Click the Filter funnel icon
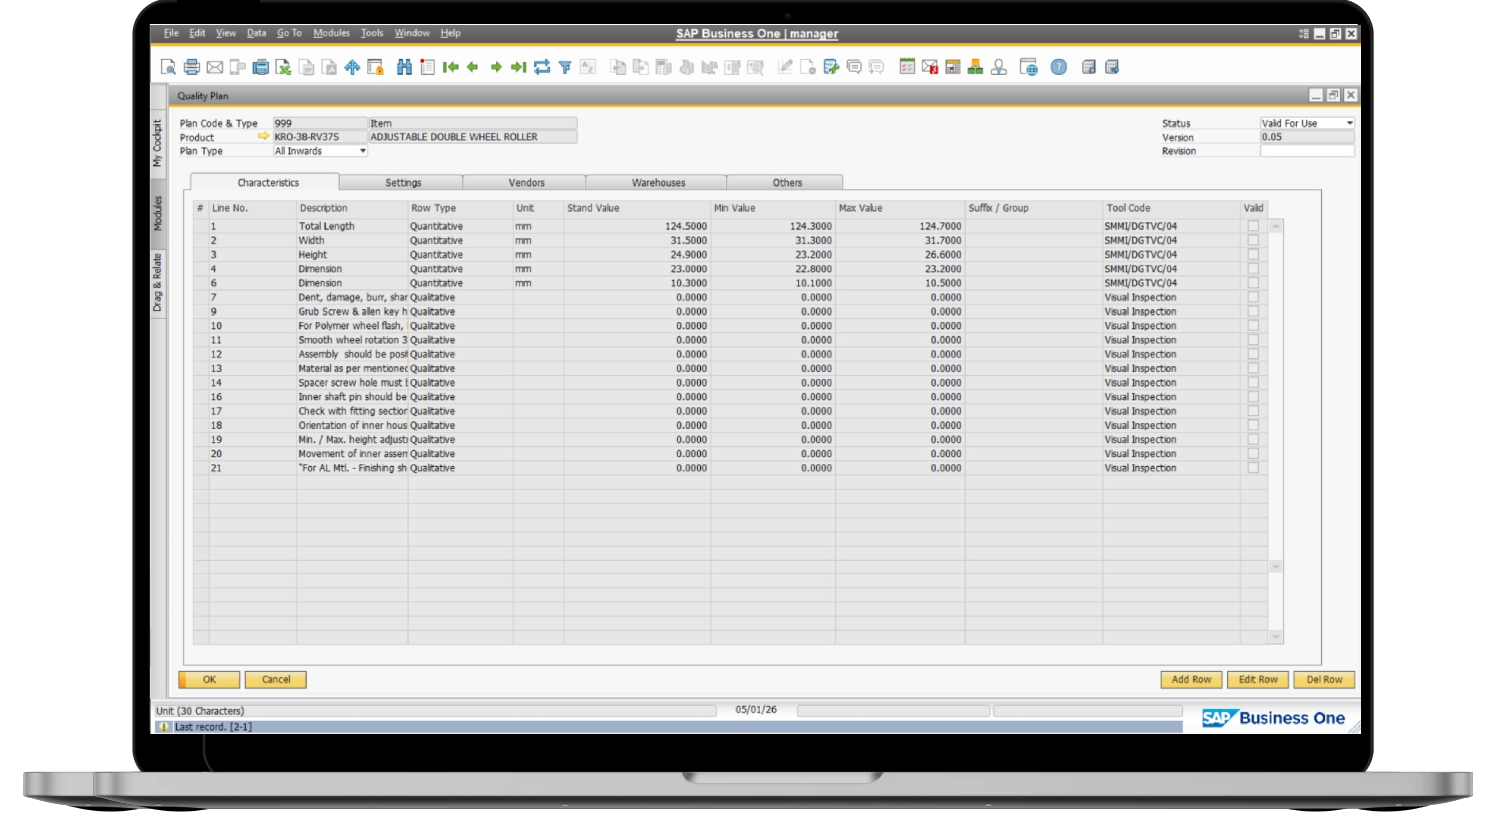This screenshot has height=820, width=1500. coord(565,67)
